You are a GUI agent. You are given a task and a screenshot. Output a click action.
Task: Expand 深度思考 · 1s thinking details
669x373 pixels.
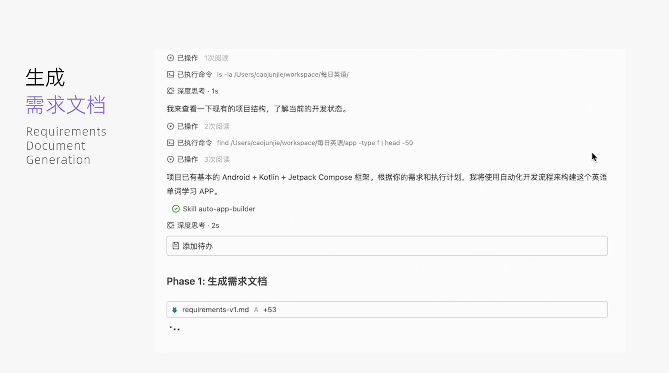point(192,91)
